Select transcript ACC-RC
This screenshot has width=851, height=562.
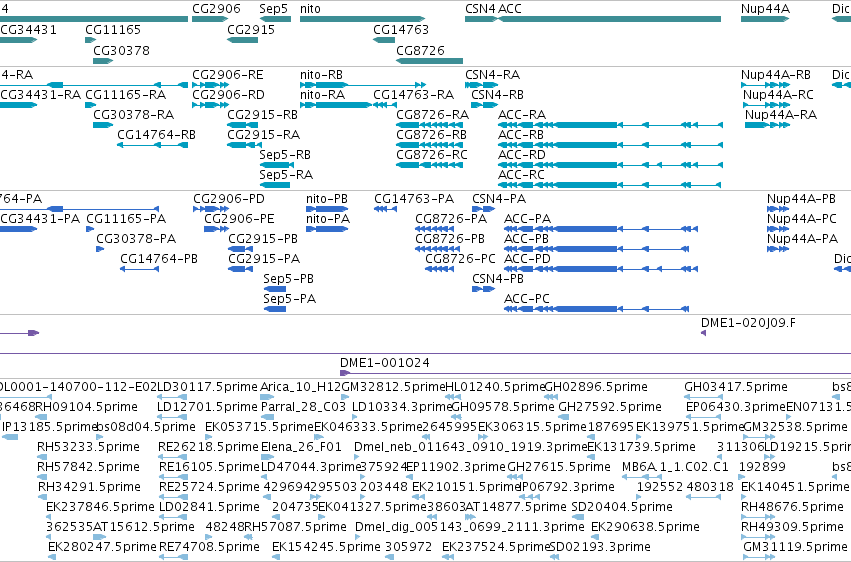coord(609,185)
